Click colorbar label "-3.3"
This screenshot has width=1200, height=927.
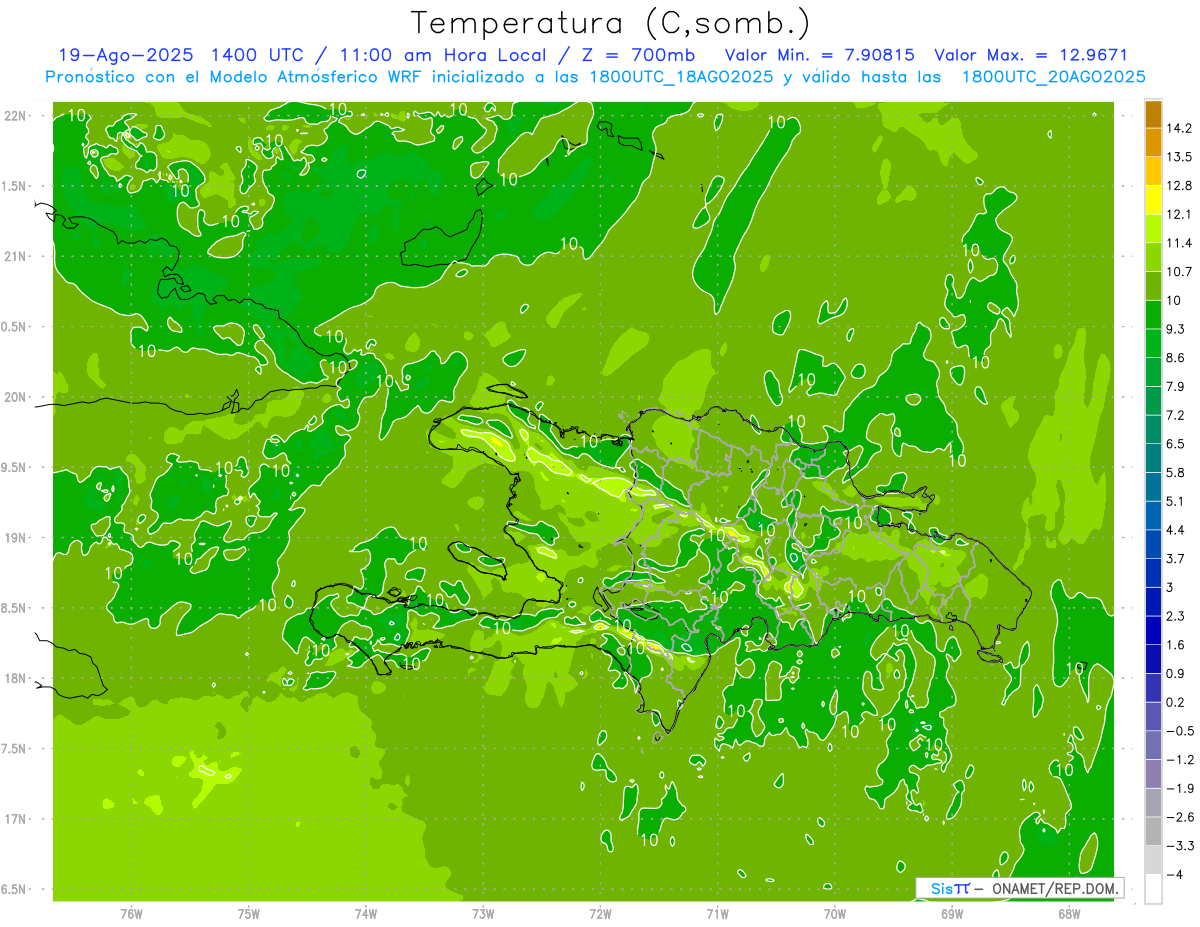point(1180,846)
